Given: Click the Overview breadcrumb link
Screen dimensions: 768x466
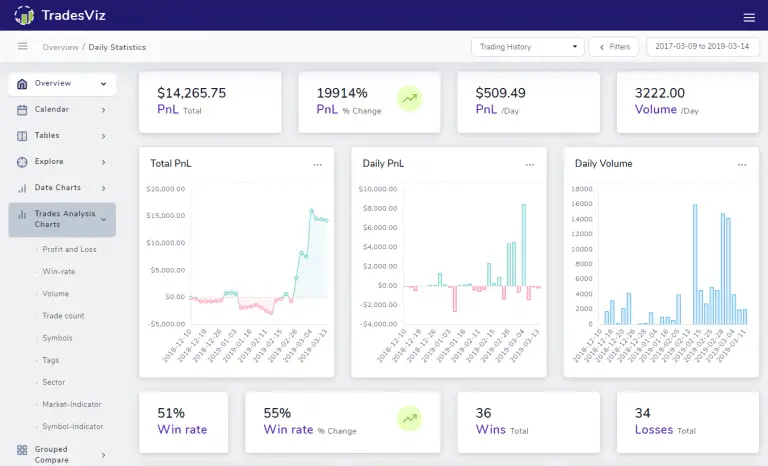Looking at the screenshot, I should coord(60,47).
